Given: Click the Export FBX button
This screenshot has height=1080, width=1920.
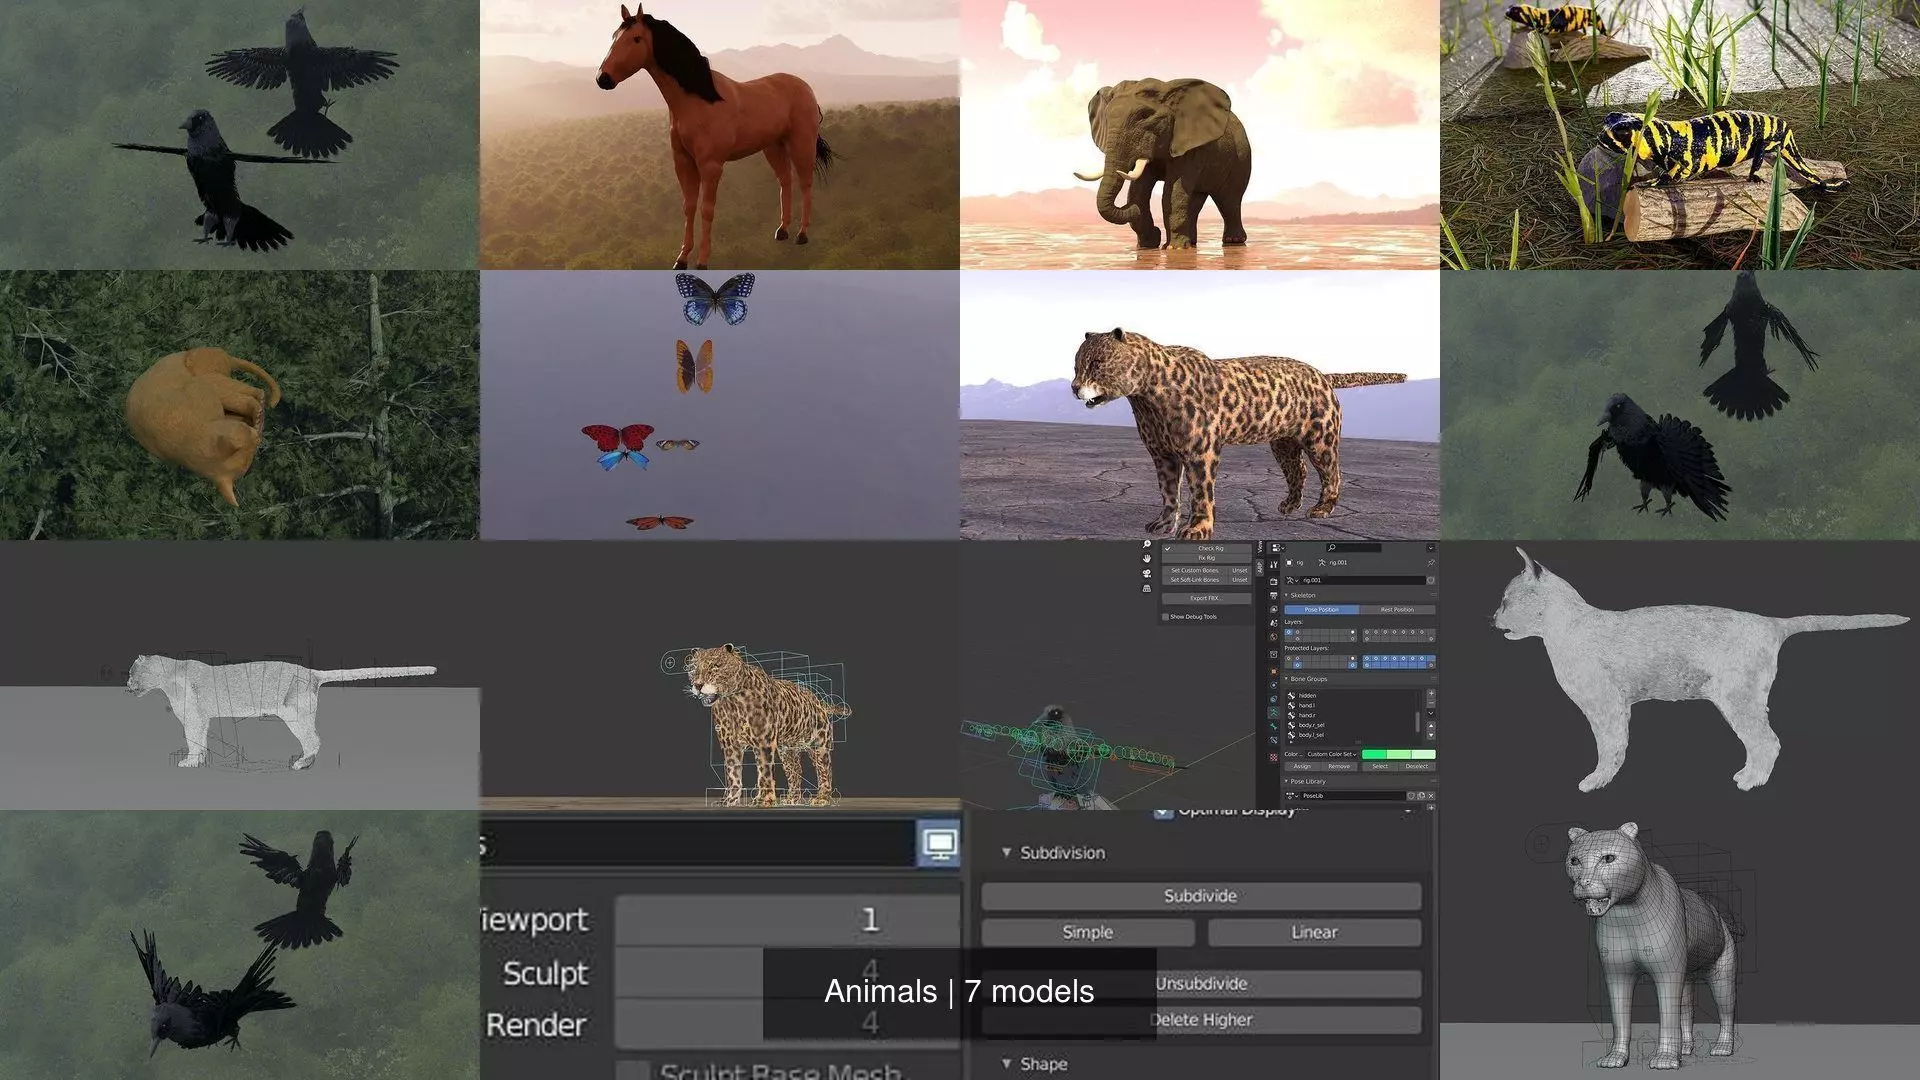Looking at the screenshot, I should click(1206, 598).
